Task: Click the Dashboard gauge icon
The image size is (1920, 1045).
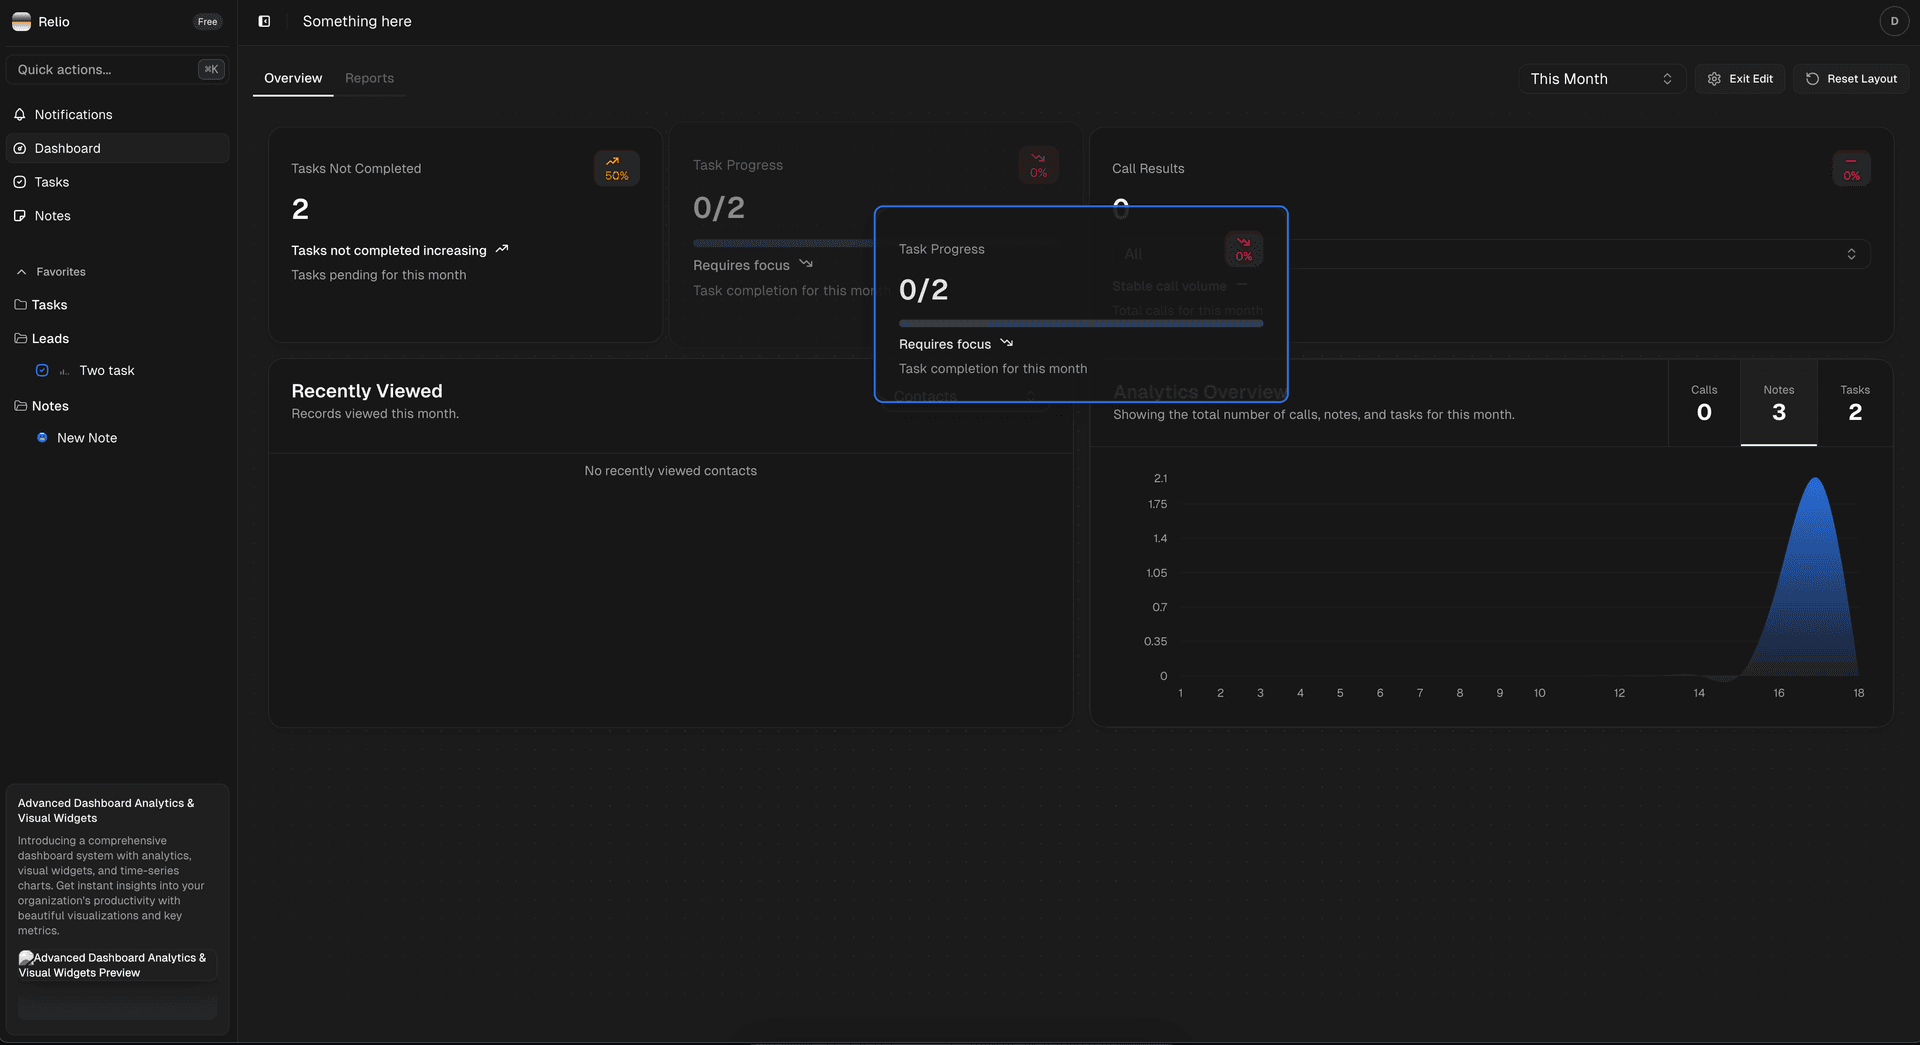Action: pos(20,148)
